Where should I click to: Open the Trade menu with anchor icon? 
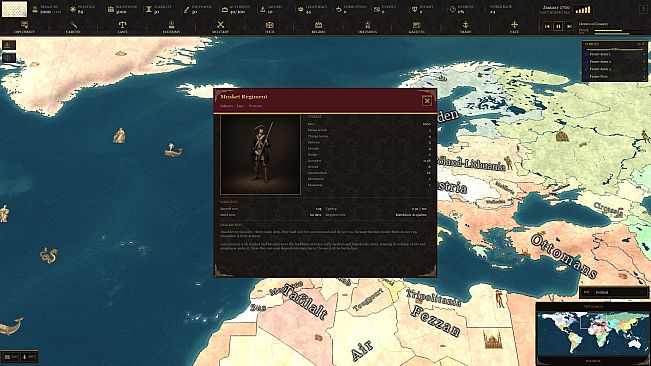point(465,27)
